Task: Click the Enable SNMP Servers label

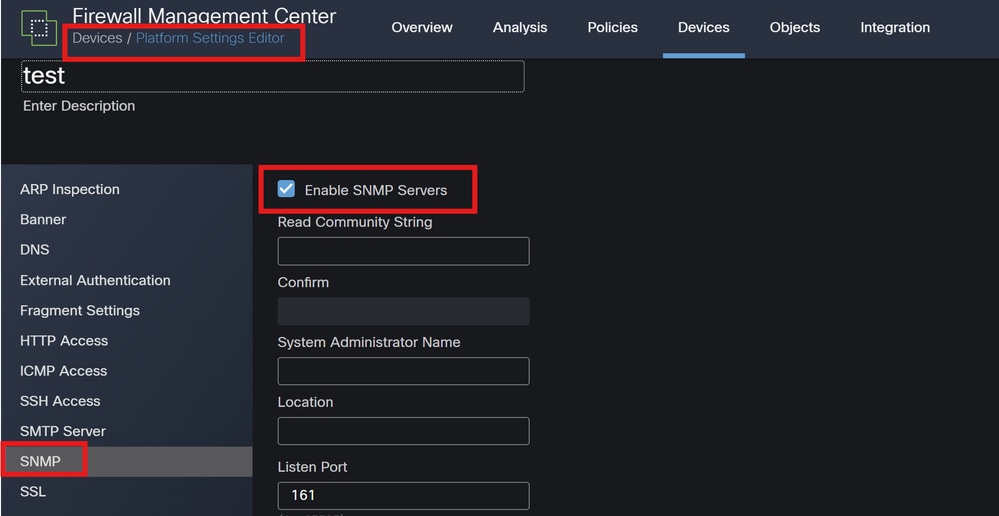Action: (x=376, y=190)
